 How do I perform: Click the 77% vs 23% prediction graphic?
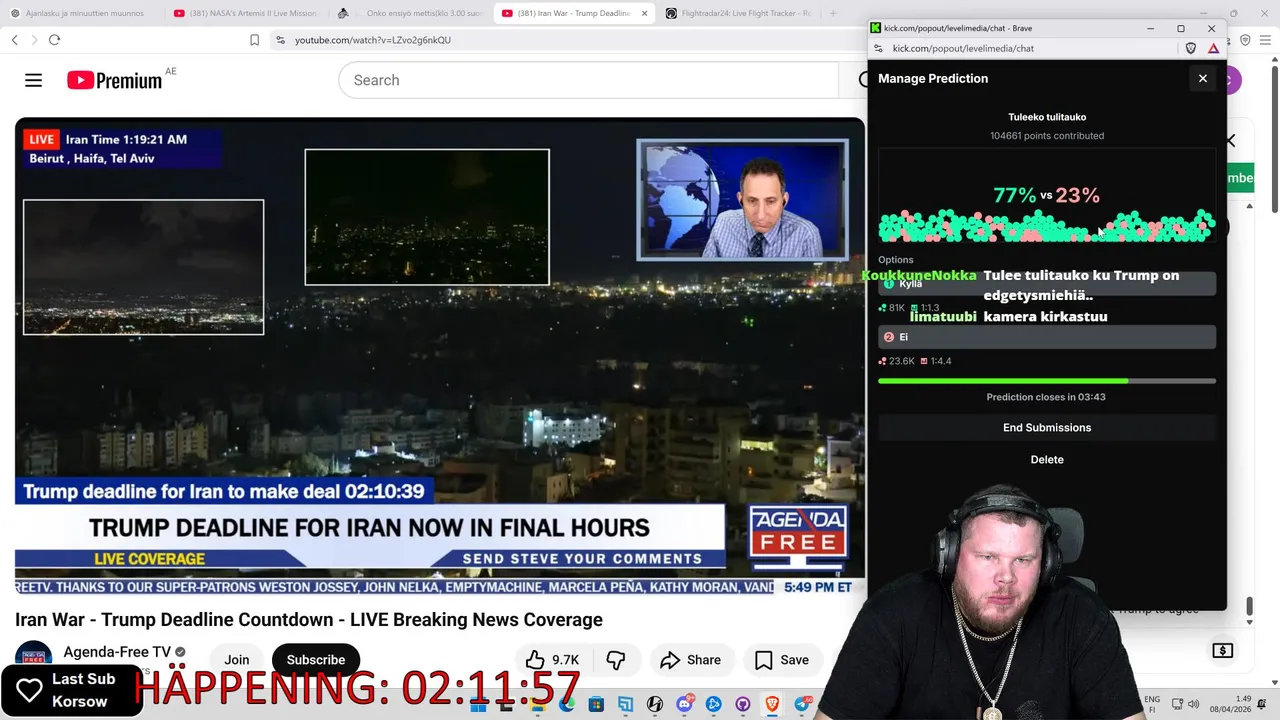tap(1047, 196)
